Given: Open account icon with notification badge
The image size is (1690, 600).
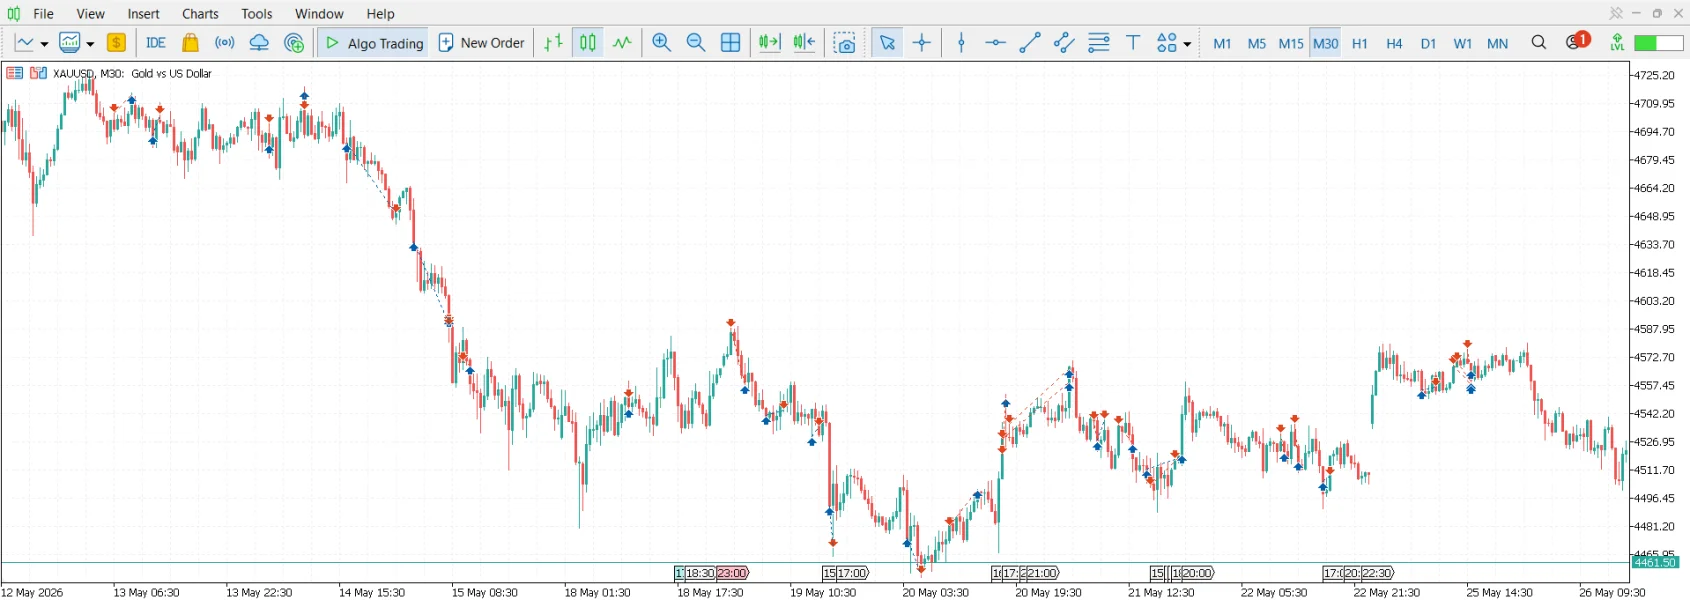Looking at the screenshot, I should point(1577,42).
